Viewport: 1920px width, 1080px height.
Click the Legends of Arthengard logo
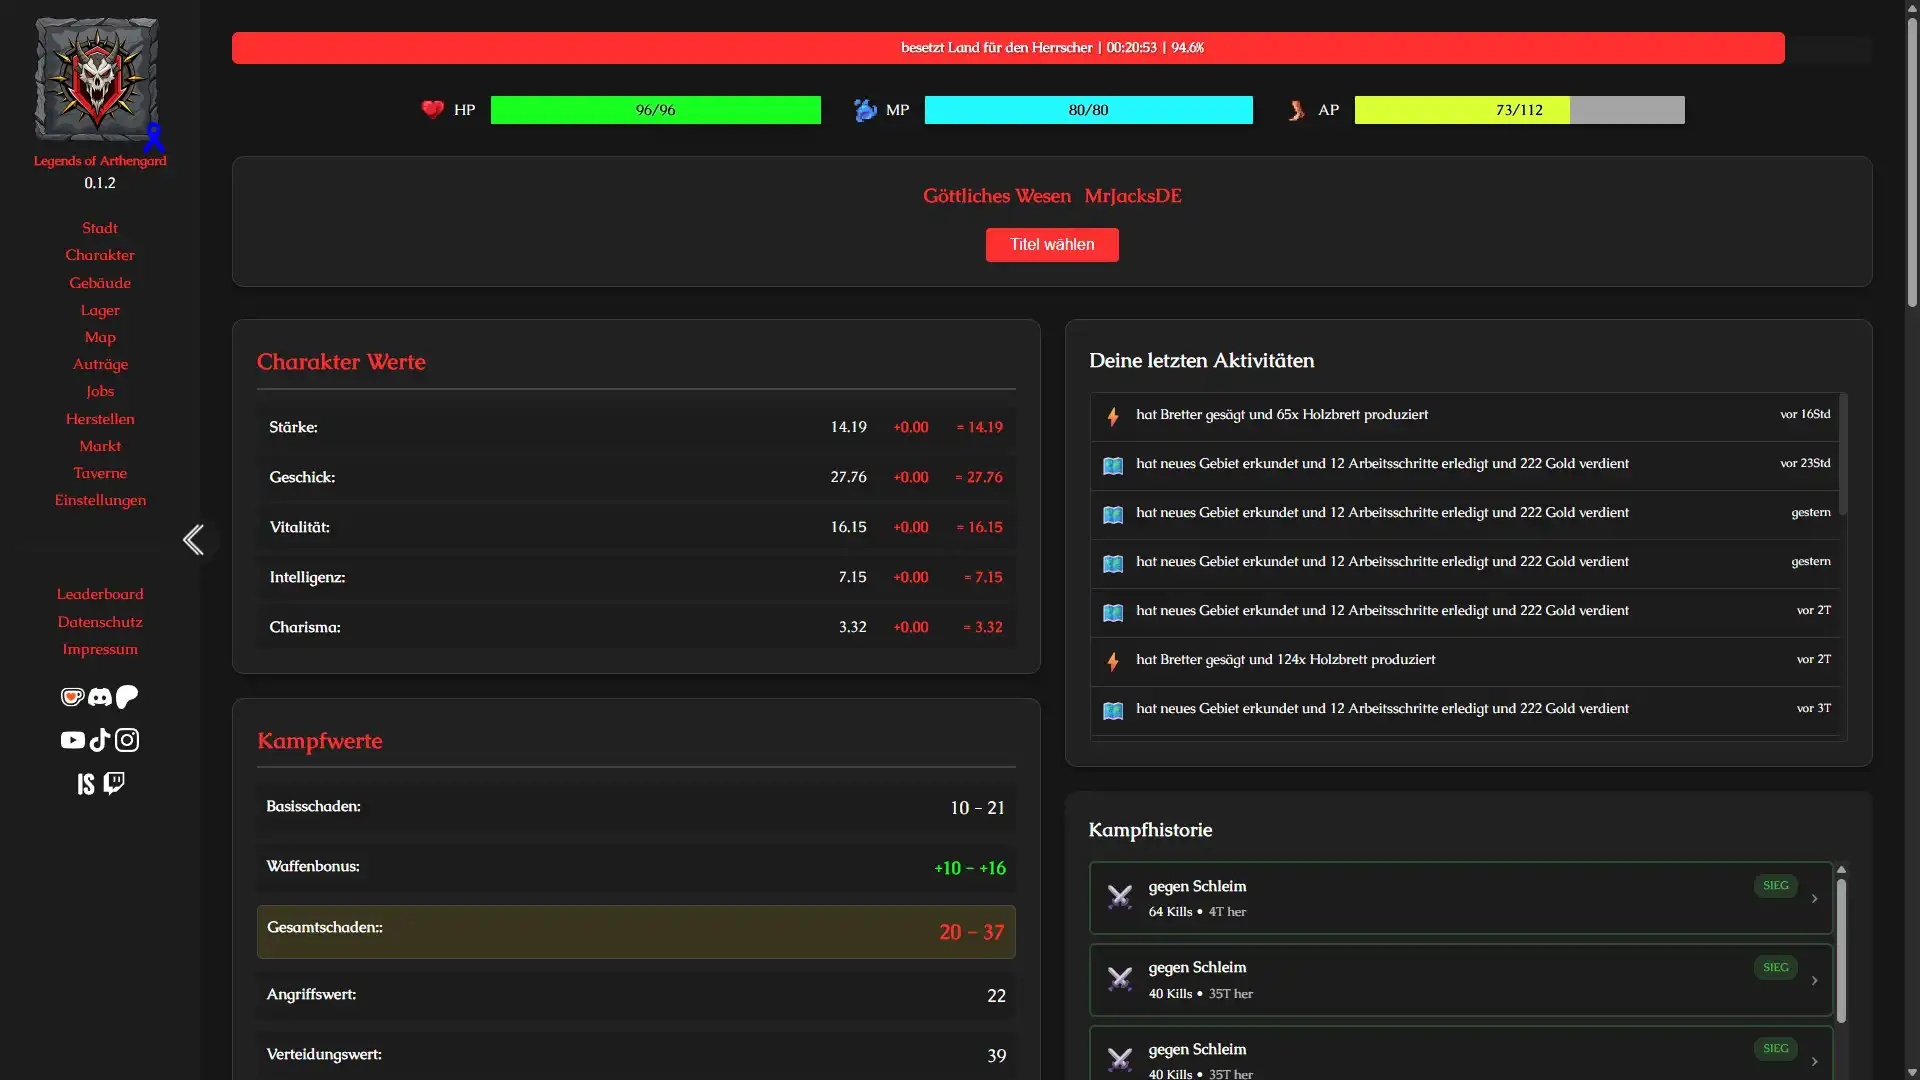97,79
